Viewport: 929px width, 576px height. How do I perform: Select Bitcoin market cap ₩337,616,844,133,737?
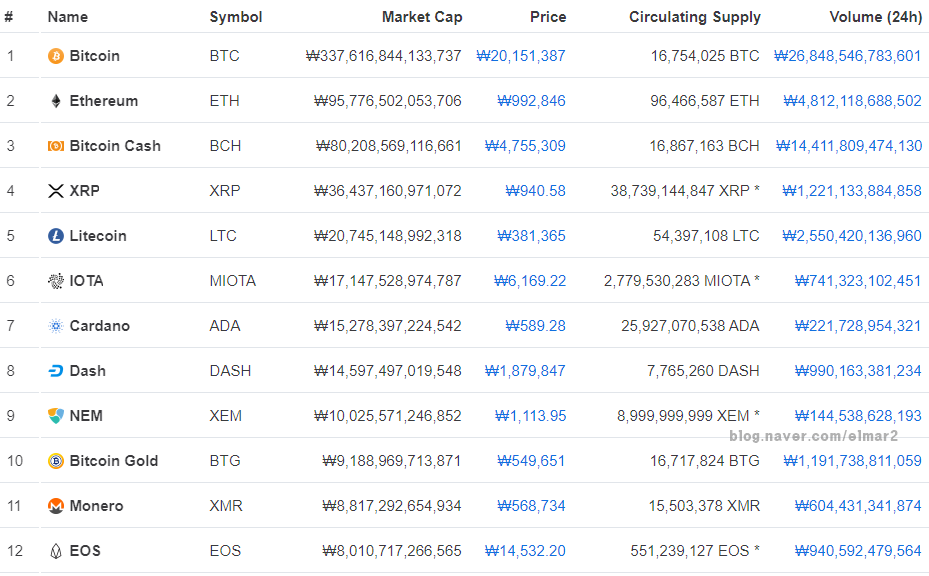(383, 56)
